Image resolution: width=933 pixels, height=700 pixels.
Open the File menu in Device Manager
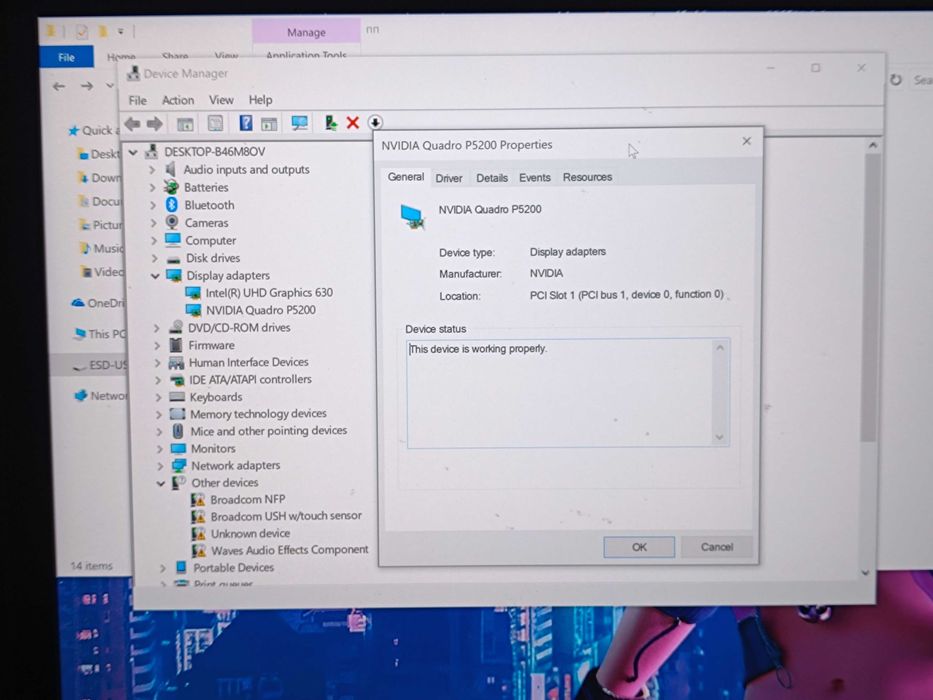coord(137,100)
